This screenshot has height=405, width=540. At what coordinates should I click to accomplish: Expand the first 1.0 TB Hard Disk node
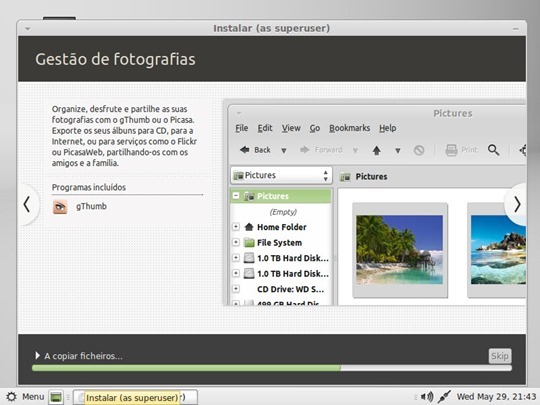pyautogui.click(x=236, y=258)
